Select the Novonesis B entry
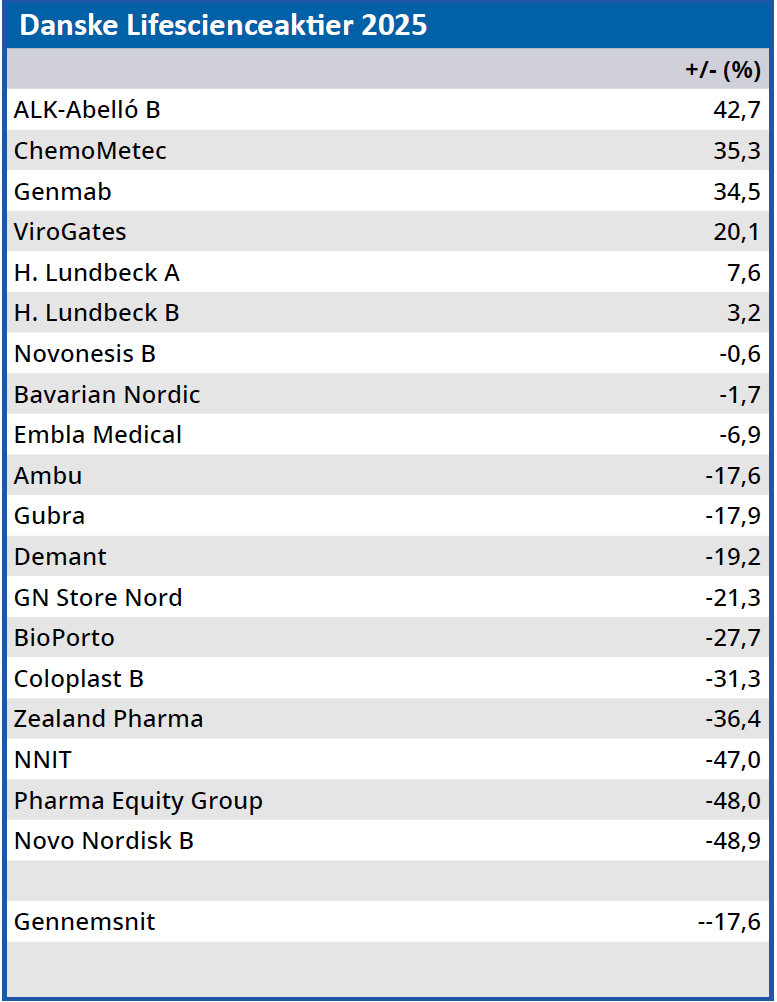 pyautogui.click(x=85, y=354)
